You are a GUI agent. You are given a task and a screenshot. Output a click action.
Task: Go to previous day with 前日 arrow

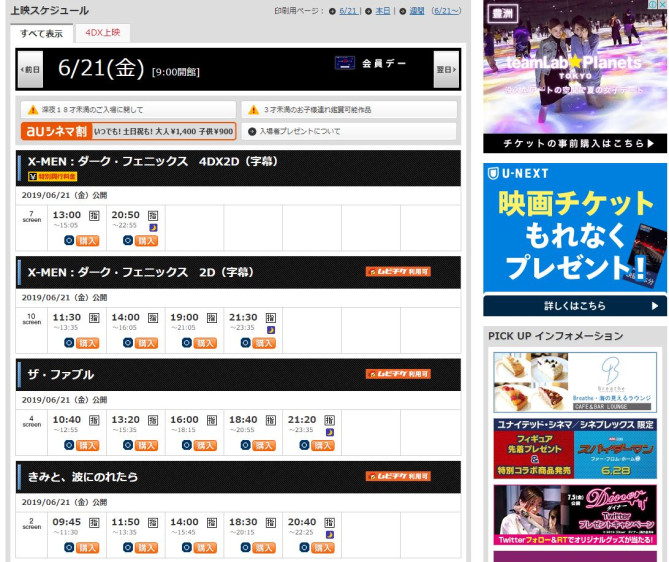pos(31,70)
